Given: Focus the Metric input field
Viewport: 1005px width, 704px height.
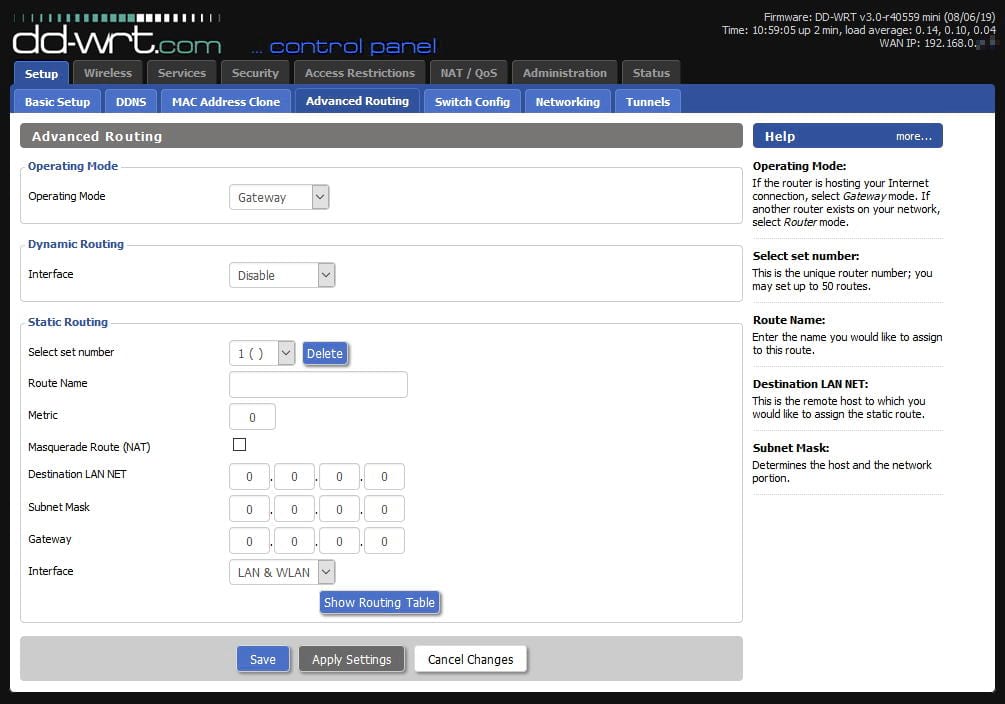Looking at the screenshot, I should pos(253,417).
